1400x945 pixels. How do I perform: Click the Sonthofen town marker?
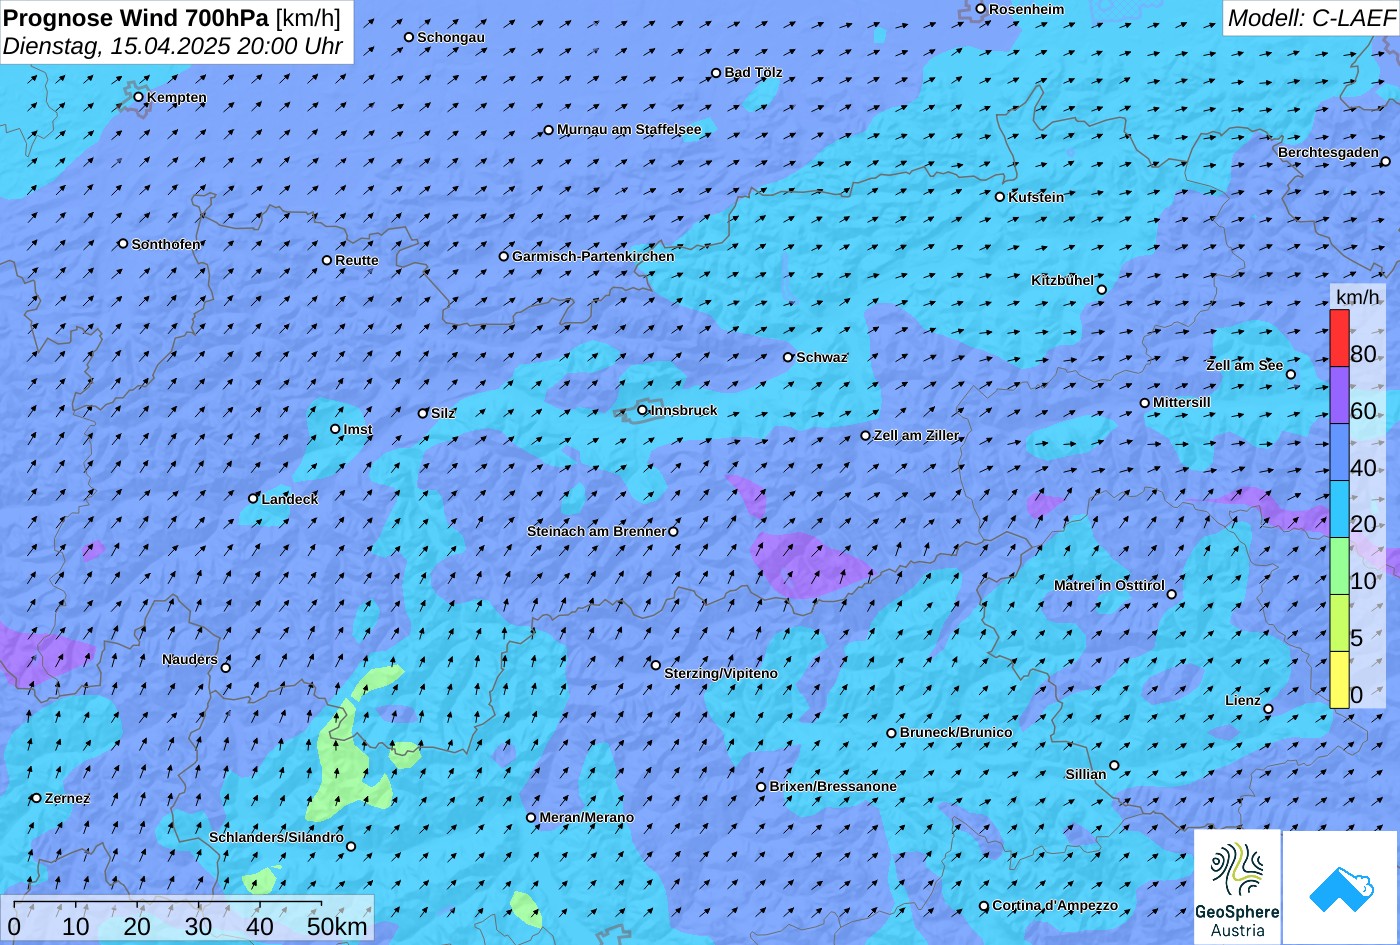click(123, 244)
